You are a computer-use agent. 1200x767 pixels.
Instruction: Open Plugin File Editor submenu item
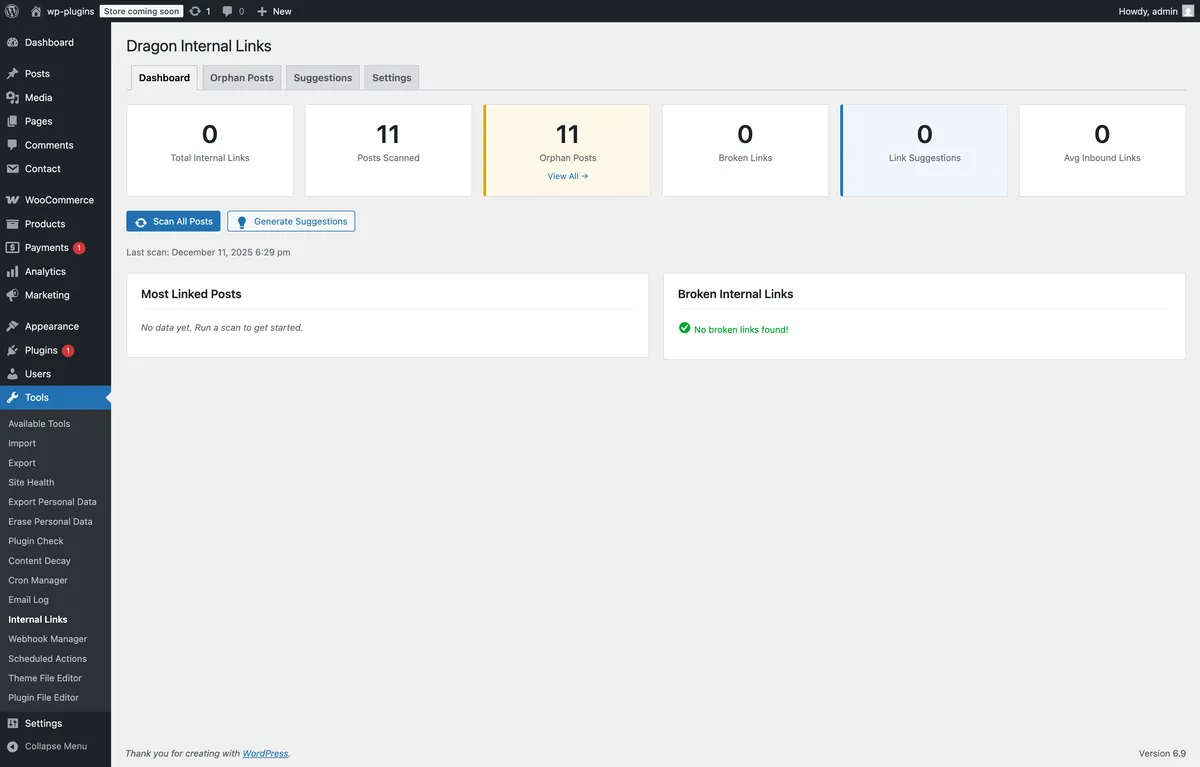click(x=43, y=698)
